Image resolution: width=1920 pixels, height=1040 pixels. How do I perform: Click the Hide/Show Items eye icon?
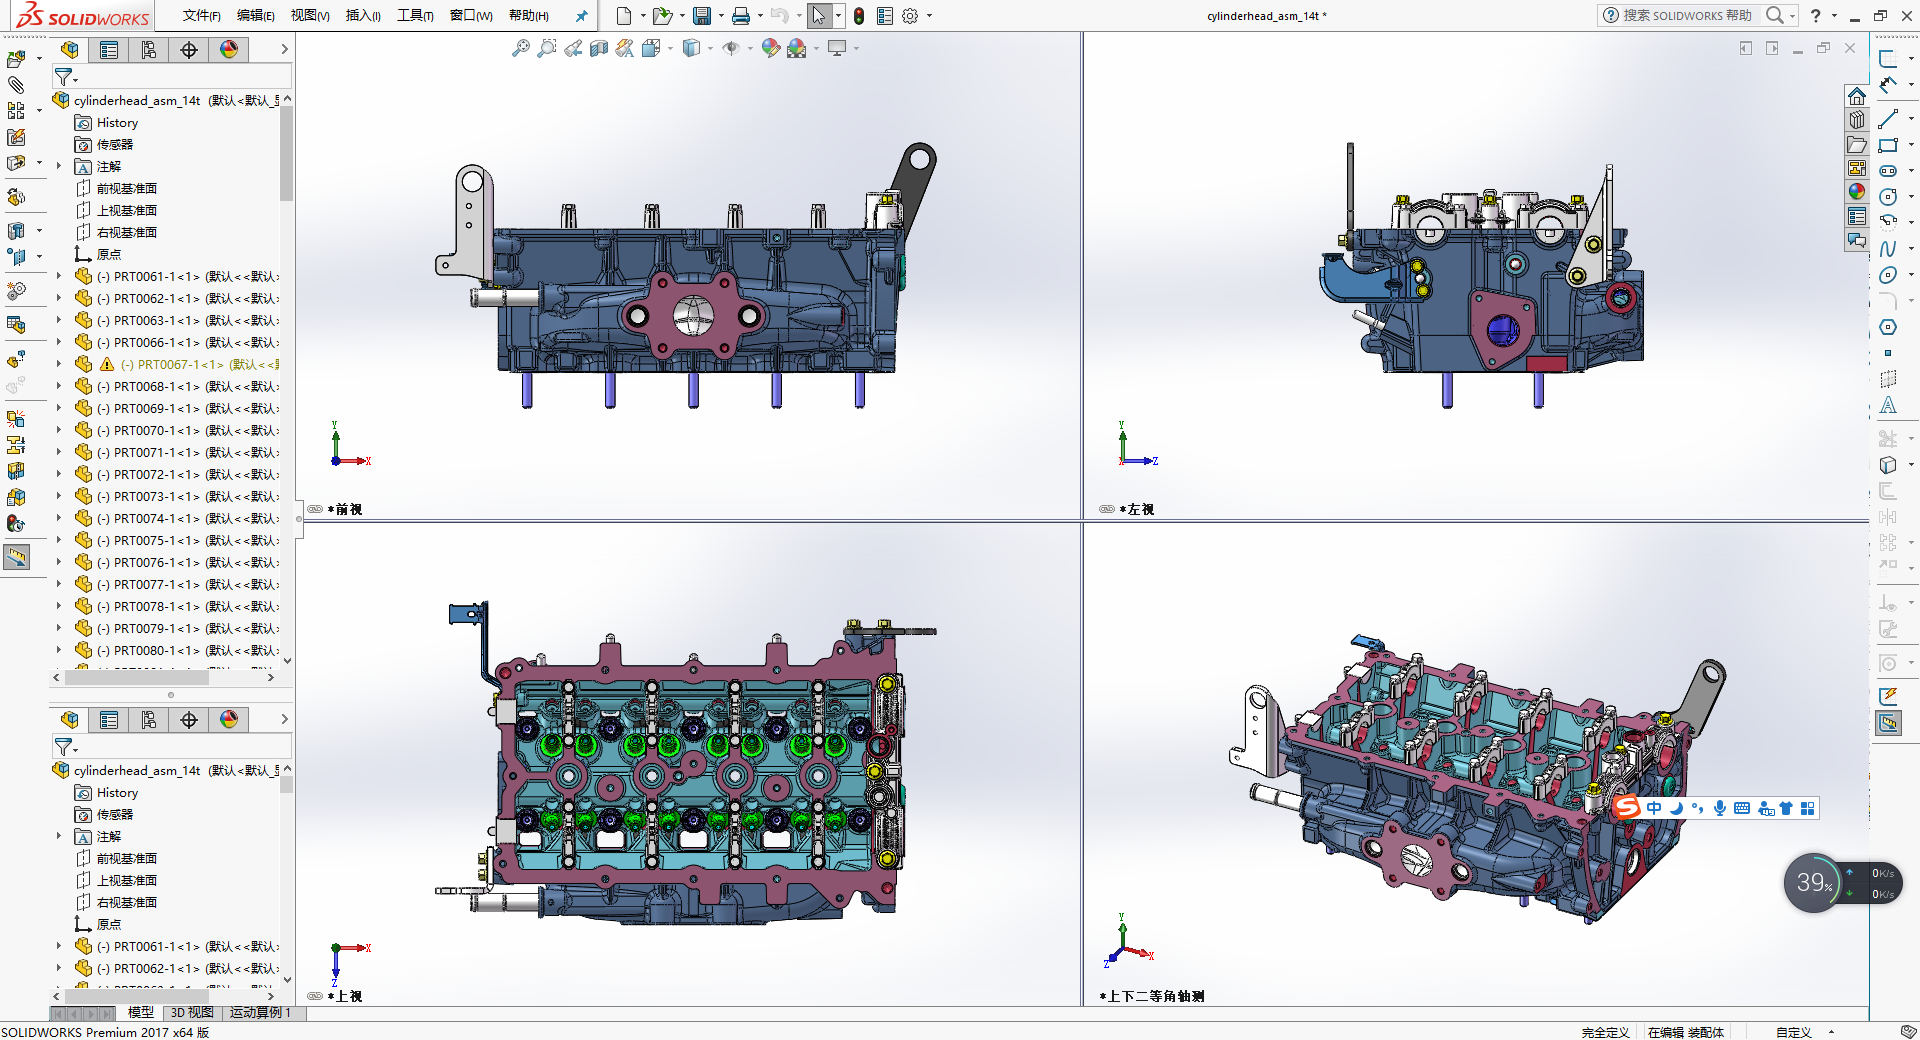[x=731, y=48]
